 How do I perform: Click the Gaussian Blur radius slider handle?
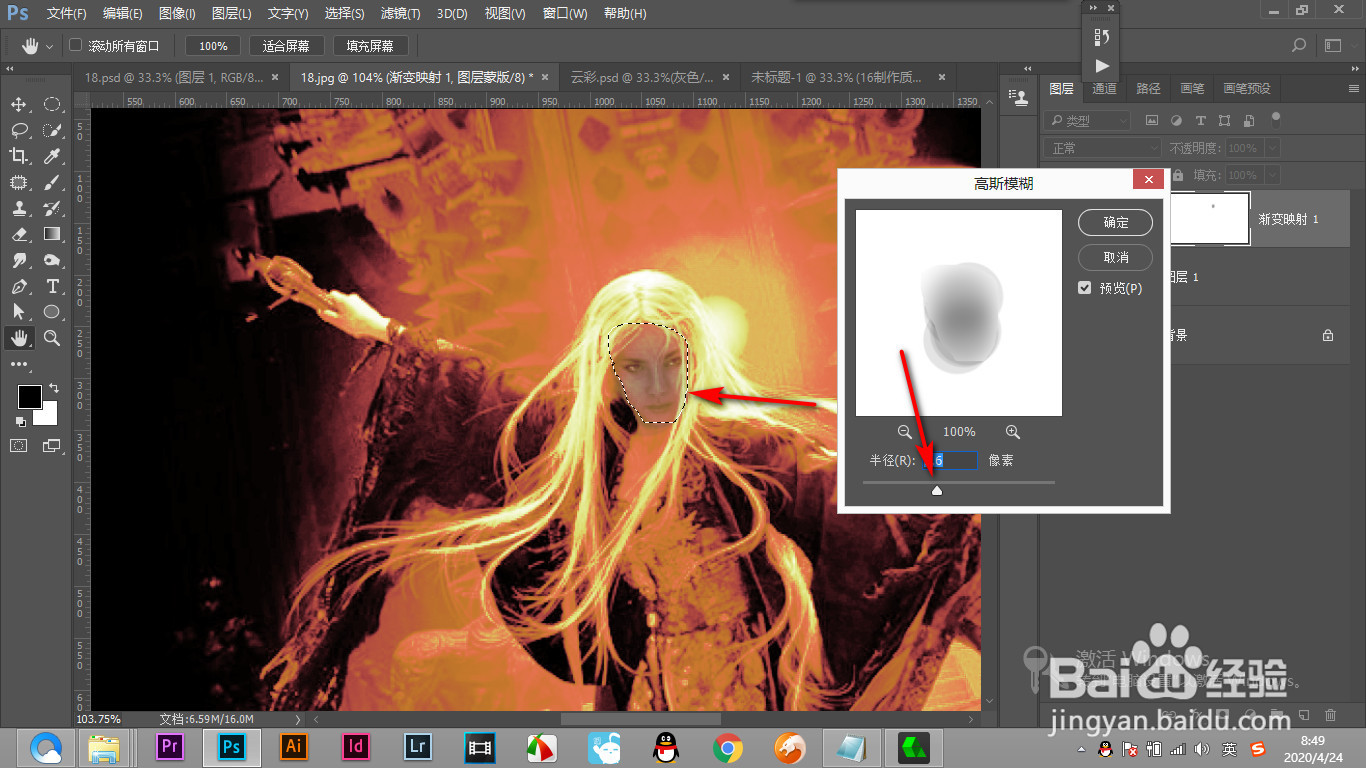click(x=937, y=490)
